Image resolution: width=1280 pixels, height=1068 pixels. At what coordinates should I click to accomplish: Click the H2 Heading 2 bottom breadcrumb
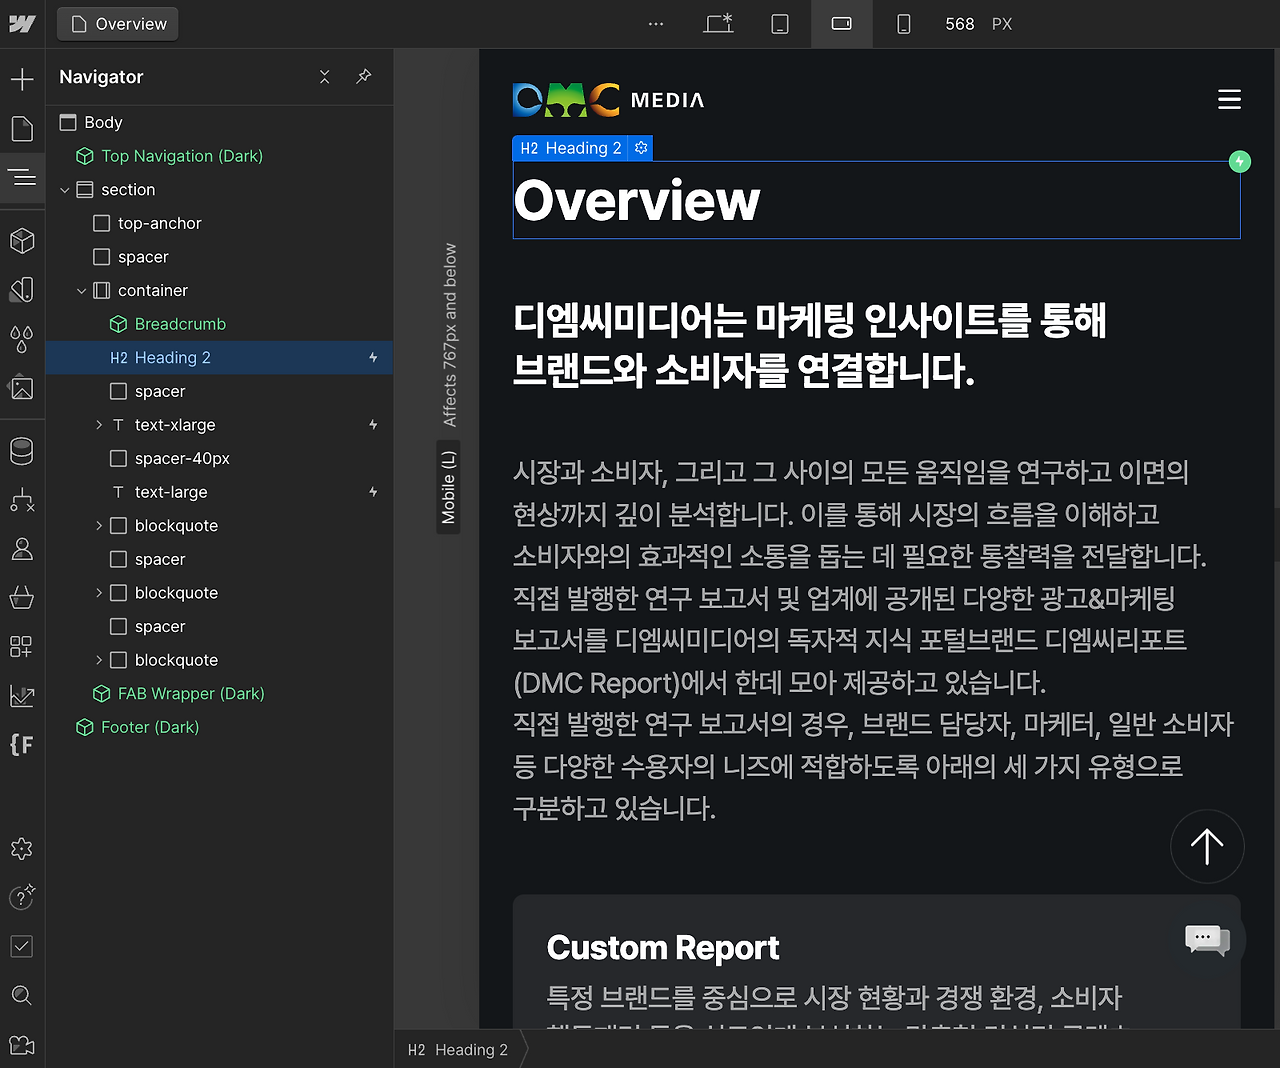[458, 1050]
